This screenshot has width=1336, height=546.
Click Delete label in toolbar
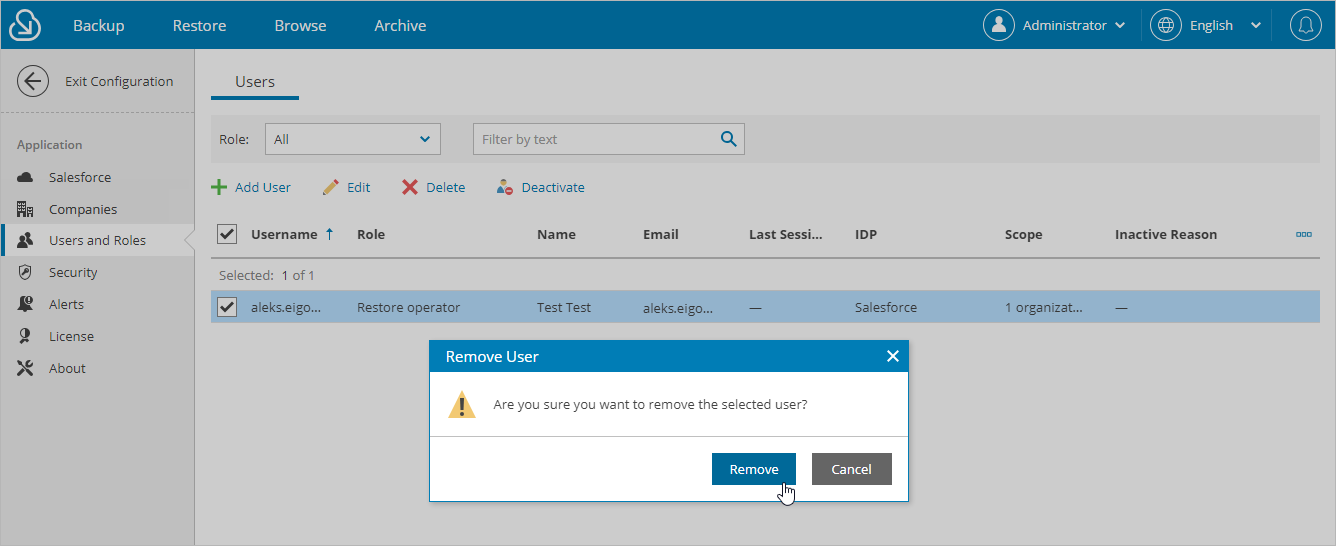(x=445, y=187)
